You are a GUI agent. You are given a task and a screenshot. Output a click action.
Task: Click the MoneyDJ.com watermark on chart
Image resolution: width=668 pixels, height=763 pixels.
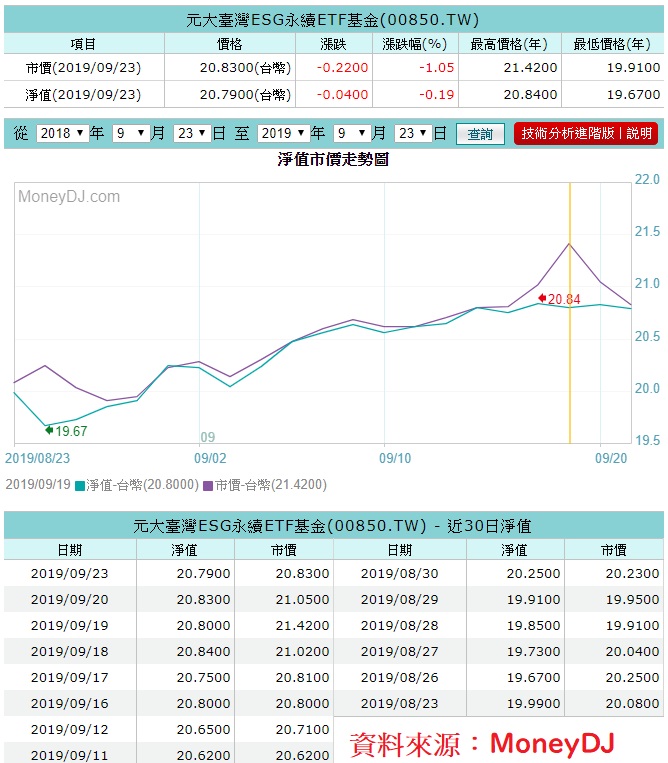pyautogui.click(x=69, y=197)
